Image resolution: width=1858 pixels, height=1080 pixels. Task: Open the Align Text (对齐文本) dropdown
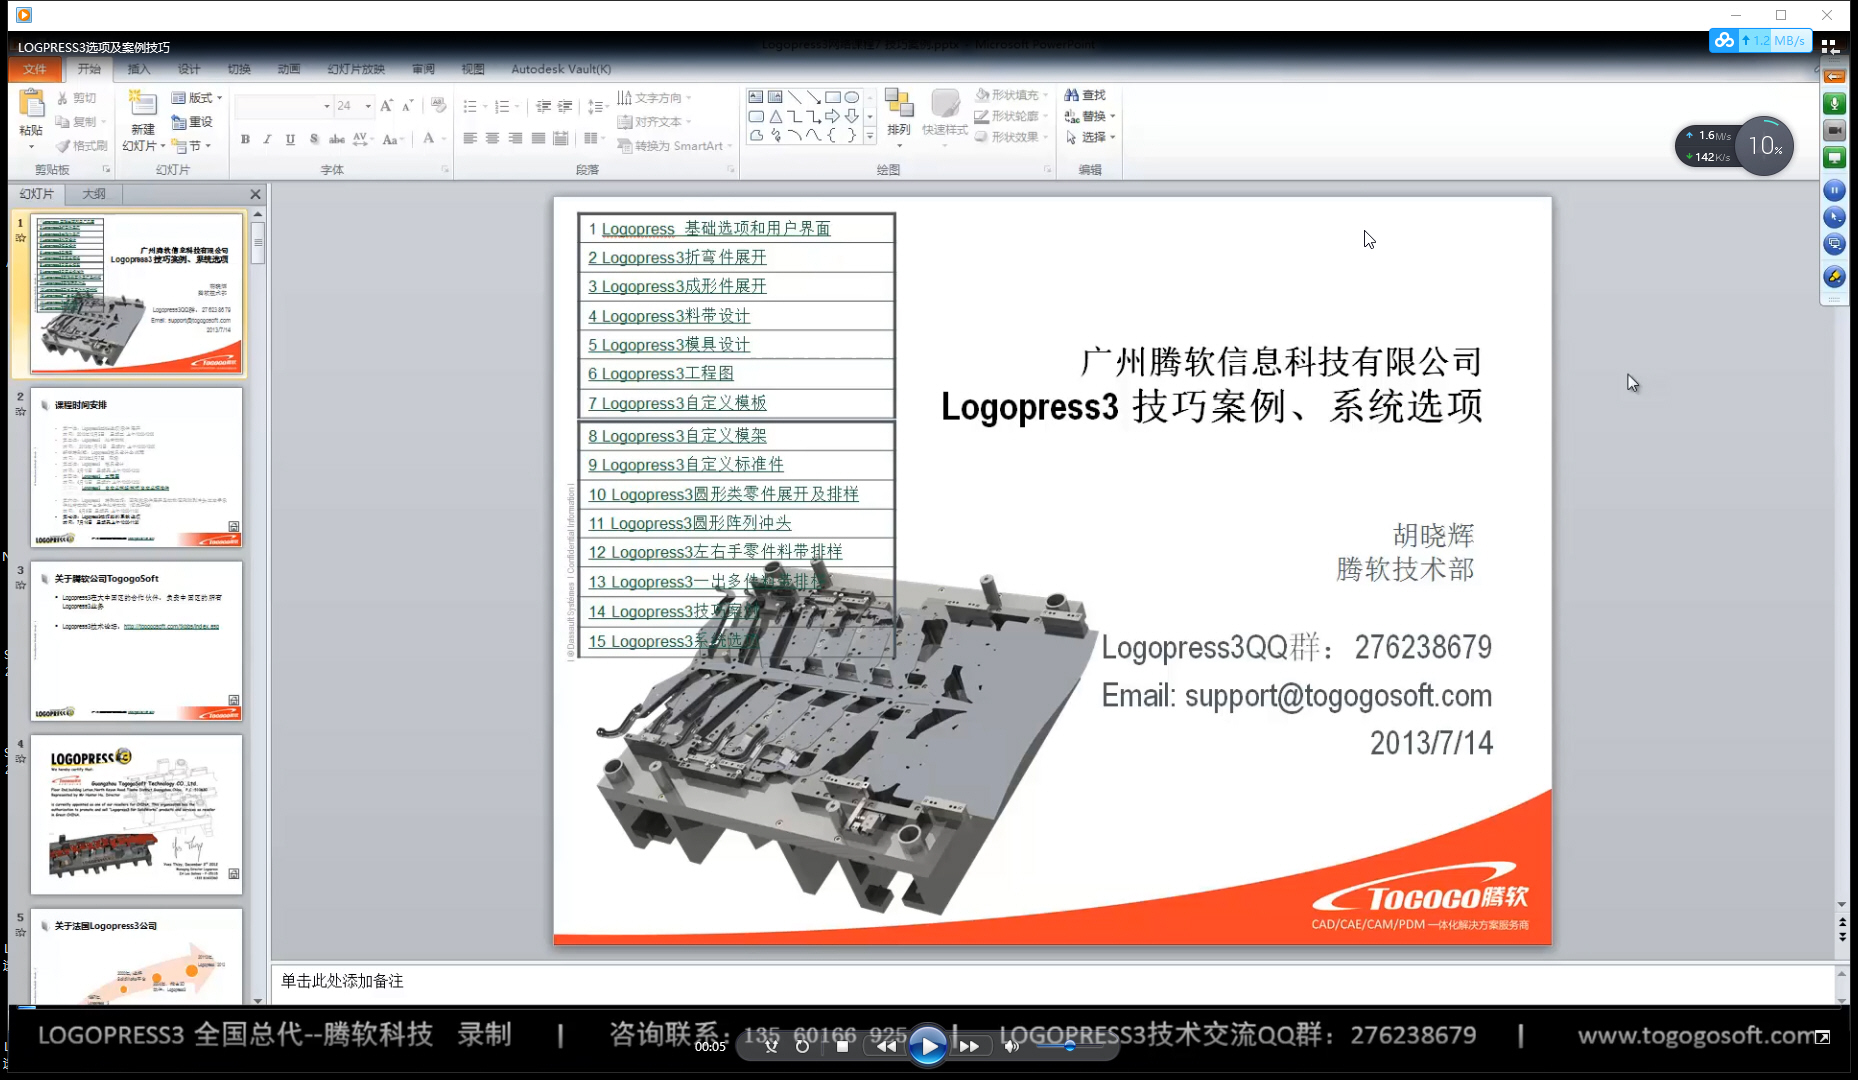coord(654,122)
